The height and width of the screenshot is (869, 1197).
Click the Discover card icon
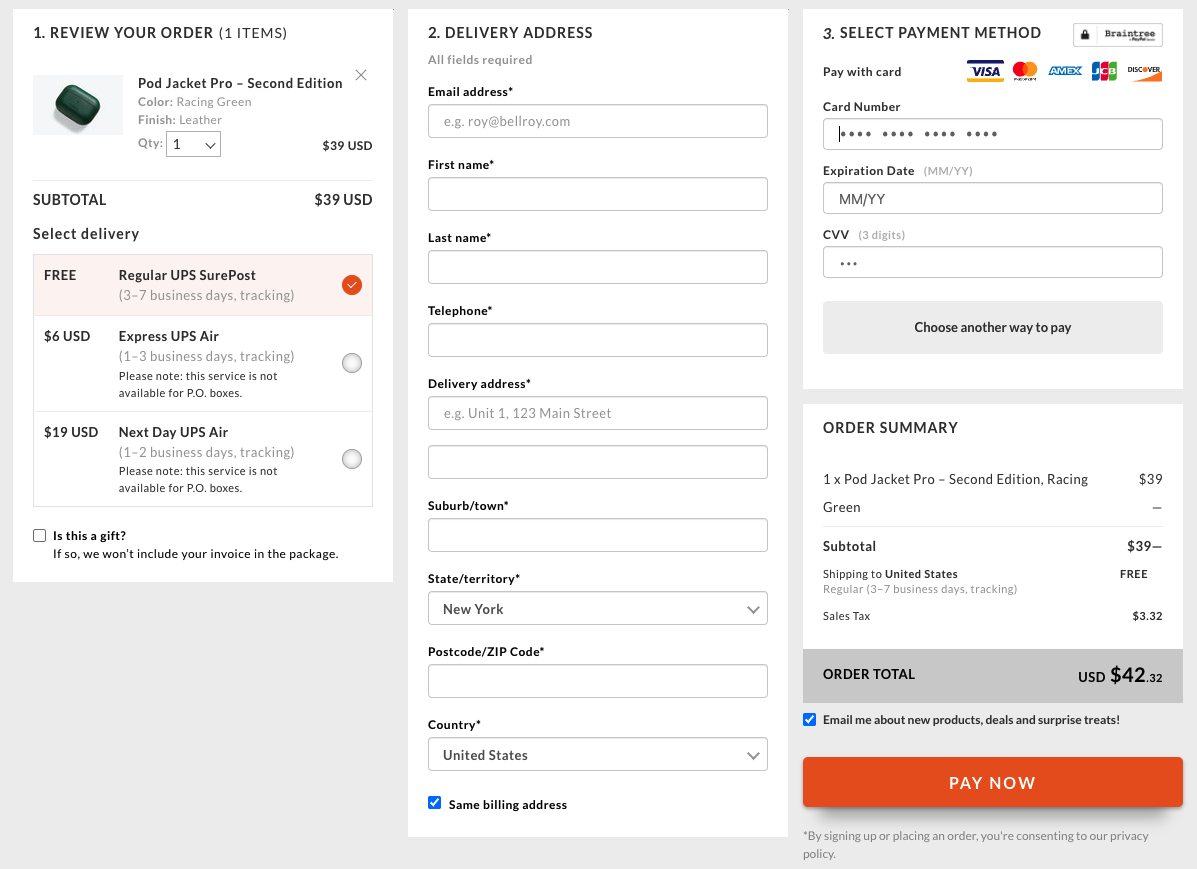coord(1144,71)
